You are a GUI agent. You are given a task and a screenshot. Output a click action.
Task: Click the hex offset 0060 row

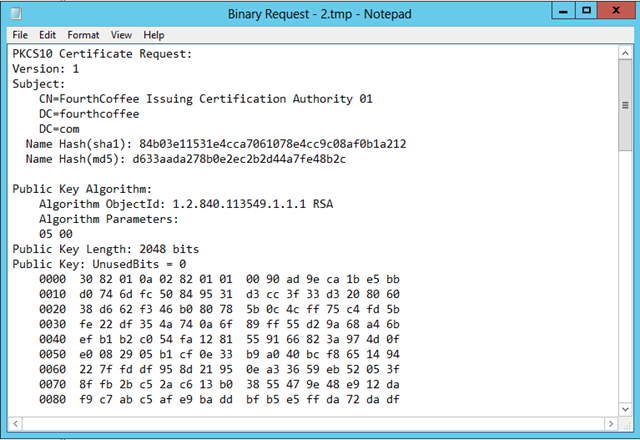click(x=219, y=369)
